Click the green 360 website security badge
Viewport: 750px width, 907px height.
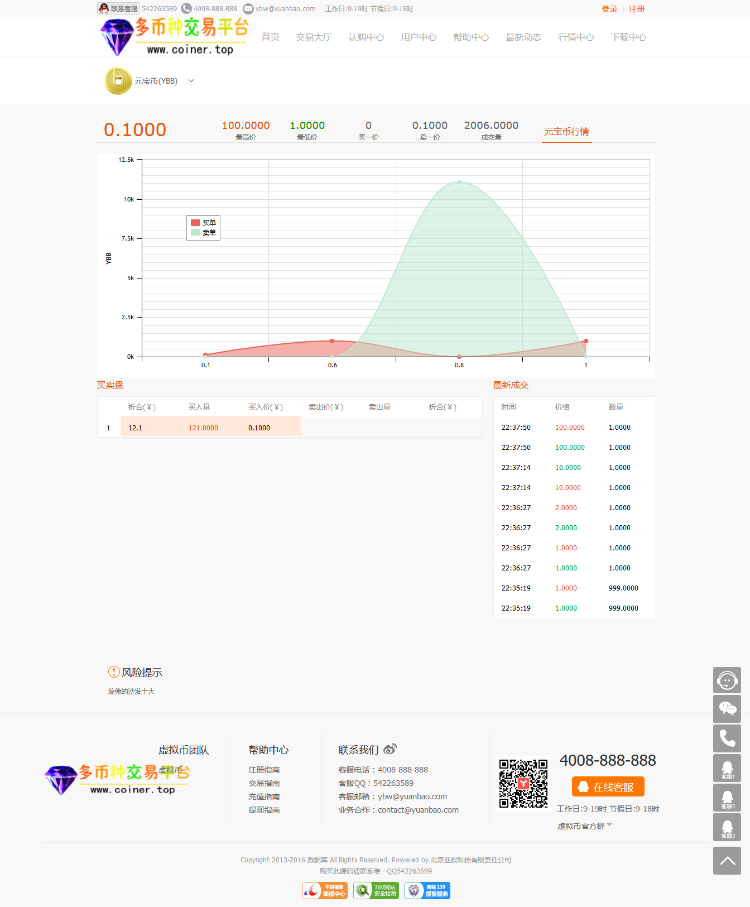[x=376, y=890]
